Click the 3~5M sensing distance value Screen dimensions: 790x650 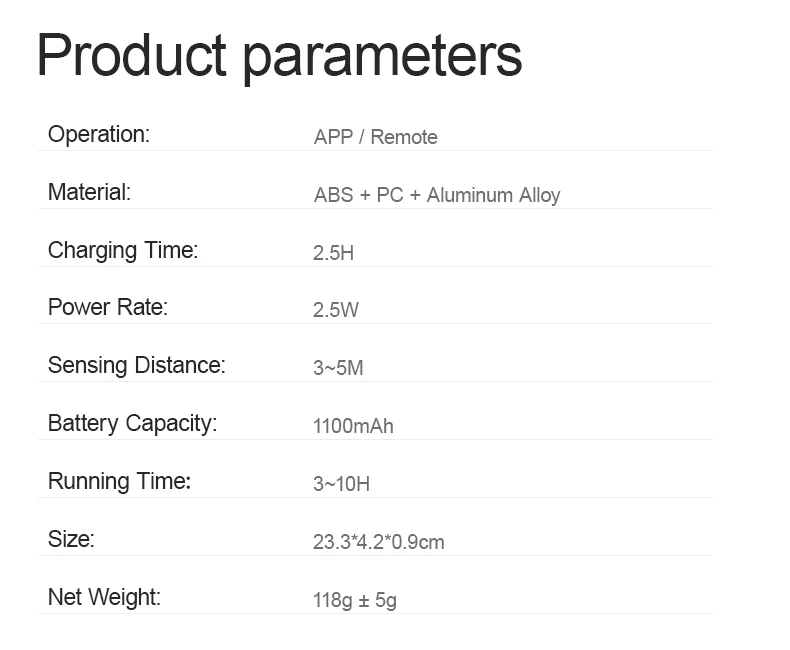coord(338,368)
